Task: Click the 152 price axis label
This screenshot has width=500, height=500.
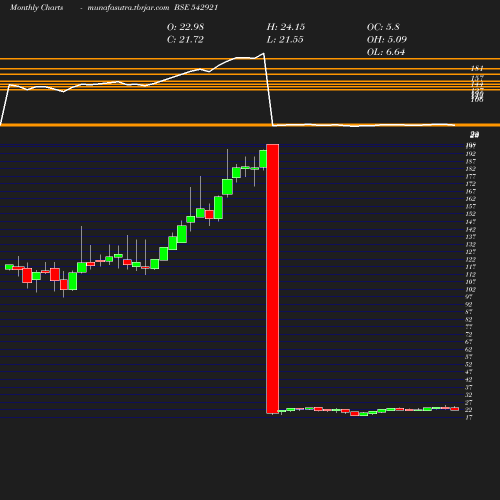Action: (x=471, y=214)
